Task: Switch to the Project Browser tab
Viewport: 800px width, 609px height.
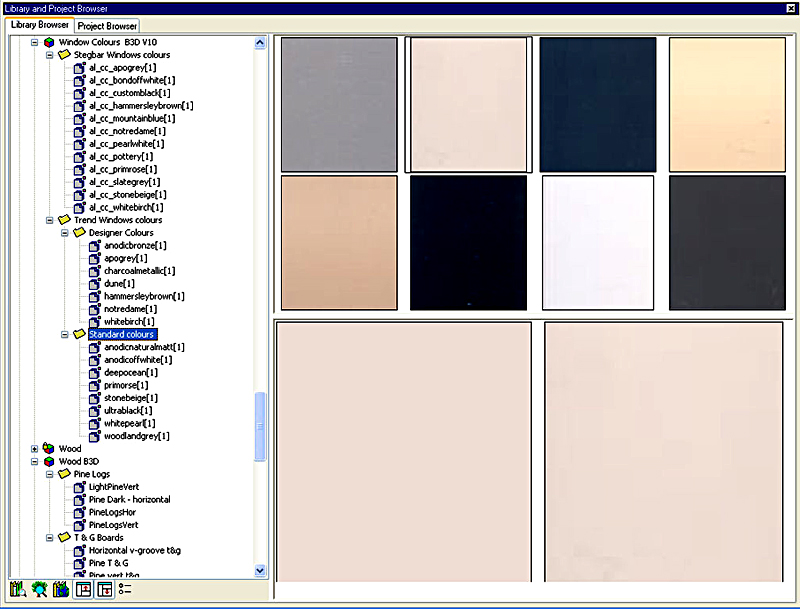Action: (108, 25)
